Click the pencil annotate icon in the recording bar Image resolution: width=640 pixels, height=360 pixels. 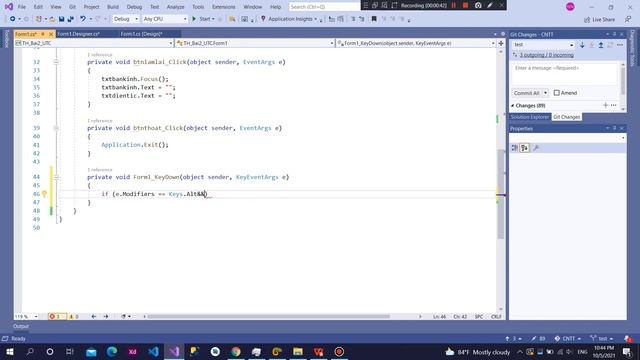pos(490,6)
